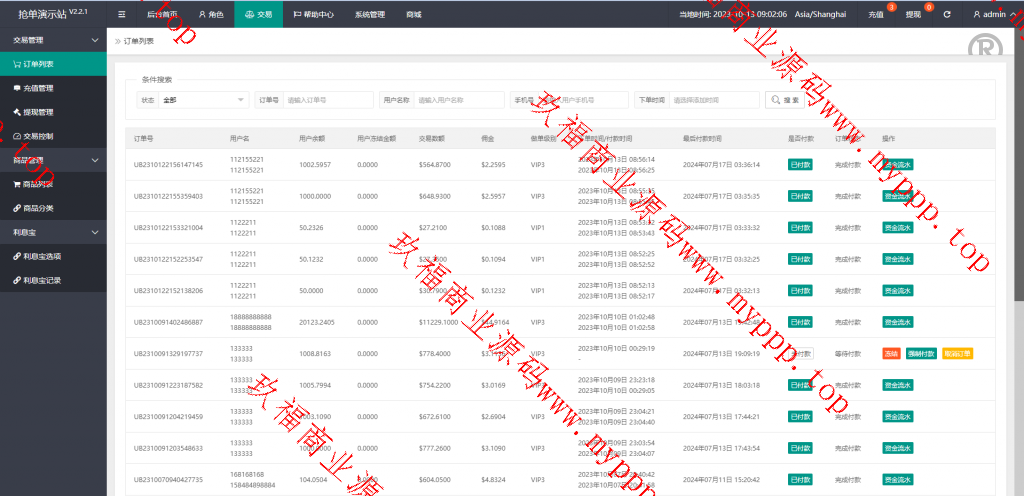Viewport: 1024px width, 496px height.
Task: Open 商品列表 with the cart icon
Action: click(38, 184)
